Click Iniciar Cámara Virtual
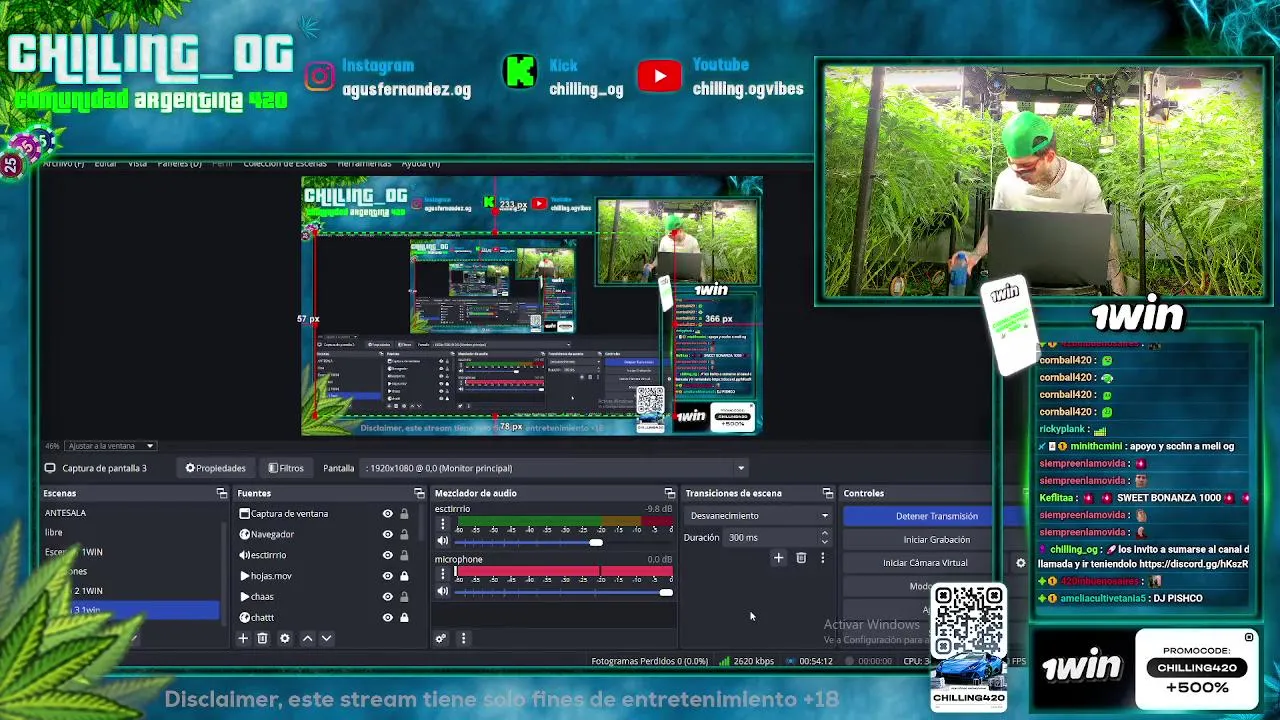Image resolution: width=1280 pixels, height=720 pixels. pyautogui.click(x=925, y=563)
